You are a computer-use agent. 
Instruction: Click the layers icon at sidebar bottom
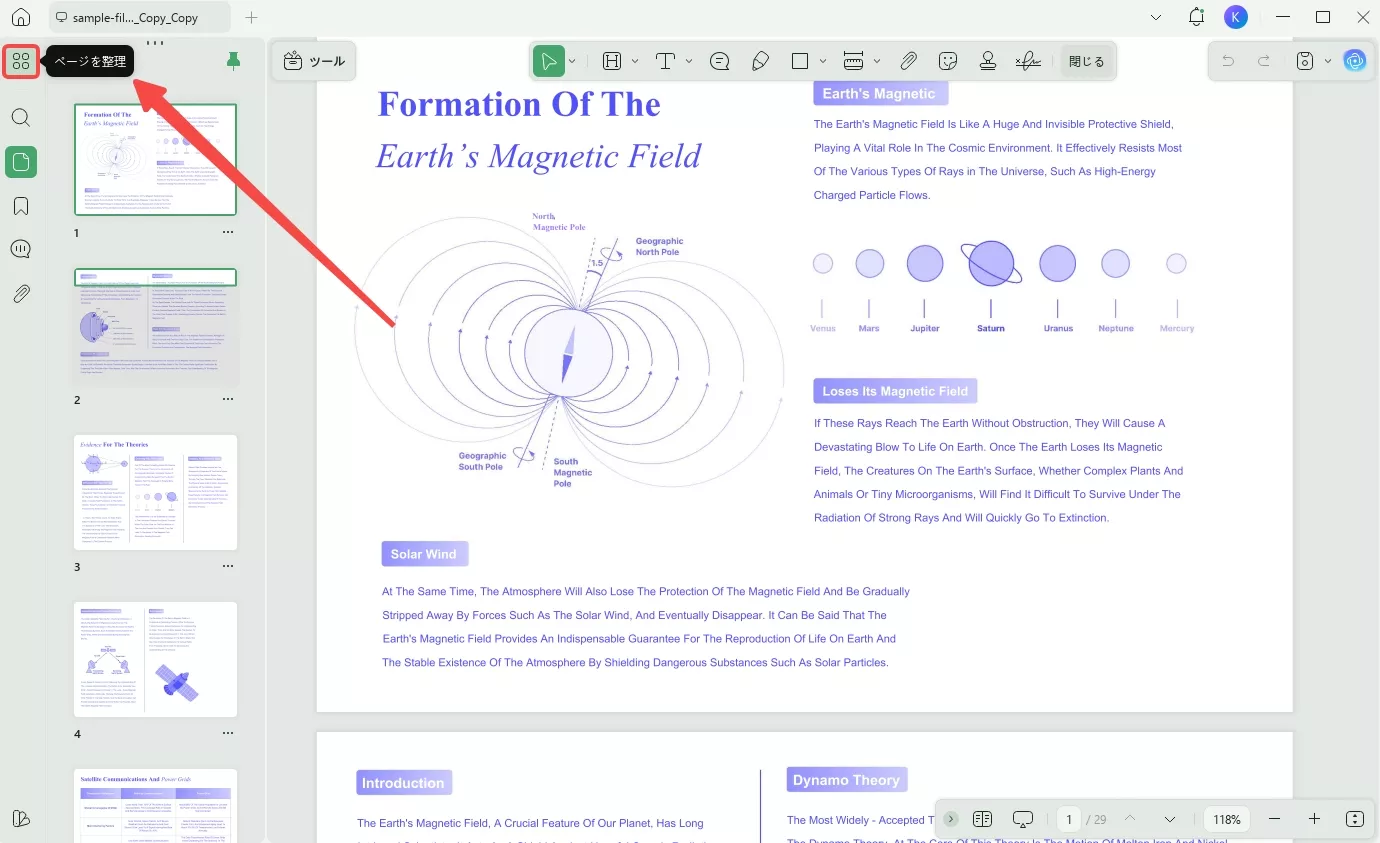click(21, 819)
